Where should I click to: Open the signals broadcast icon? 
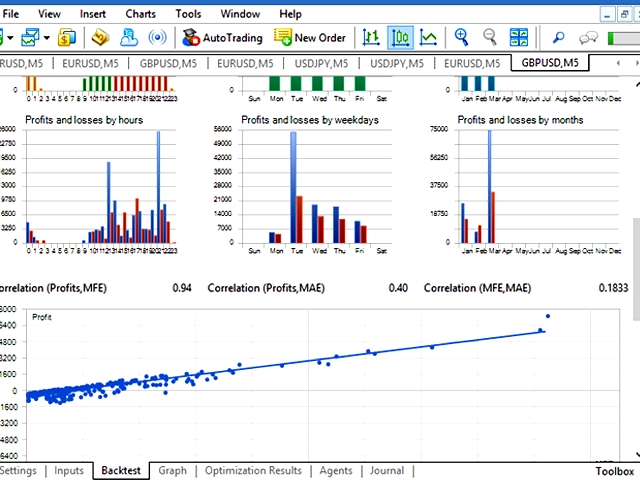[x=158, y=38]
